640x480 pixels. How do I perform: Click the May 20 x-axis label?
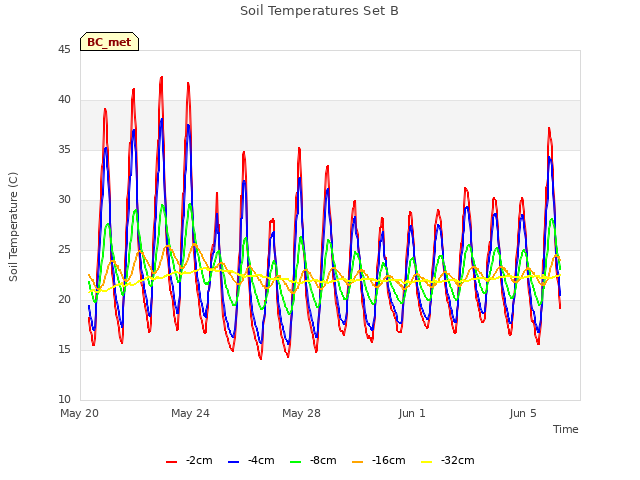coord(80,413)
